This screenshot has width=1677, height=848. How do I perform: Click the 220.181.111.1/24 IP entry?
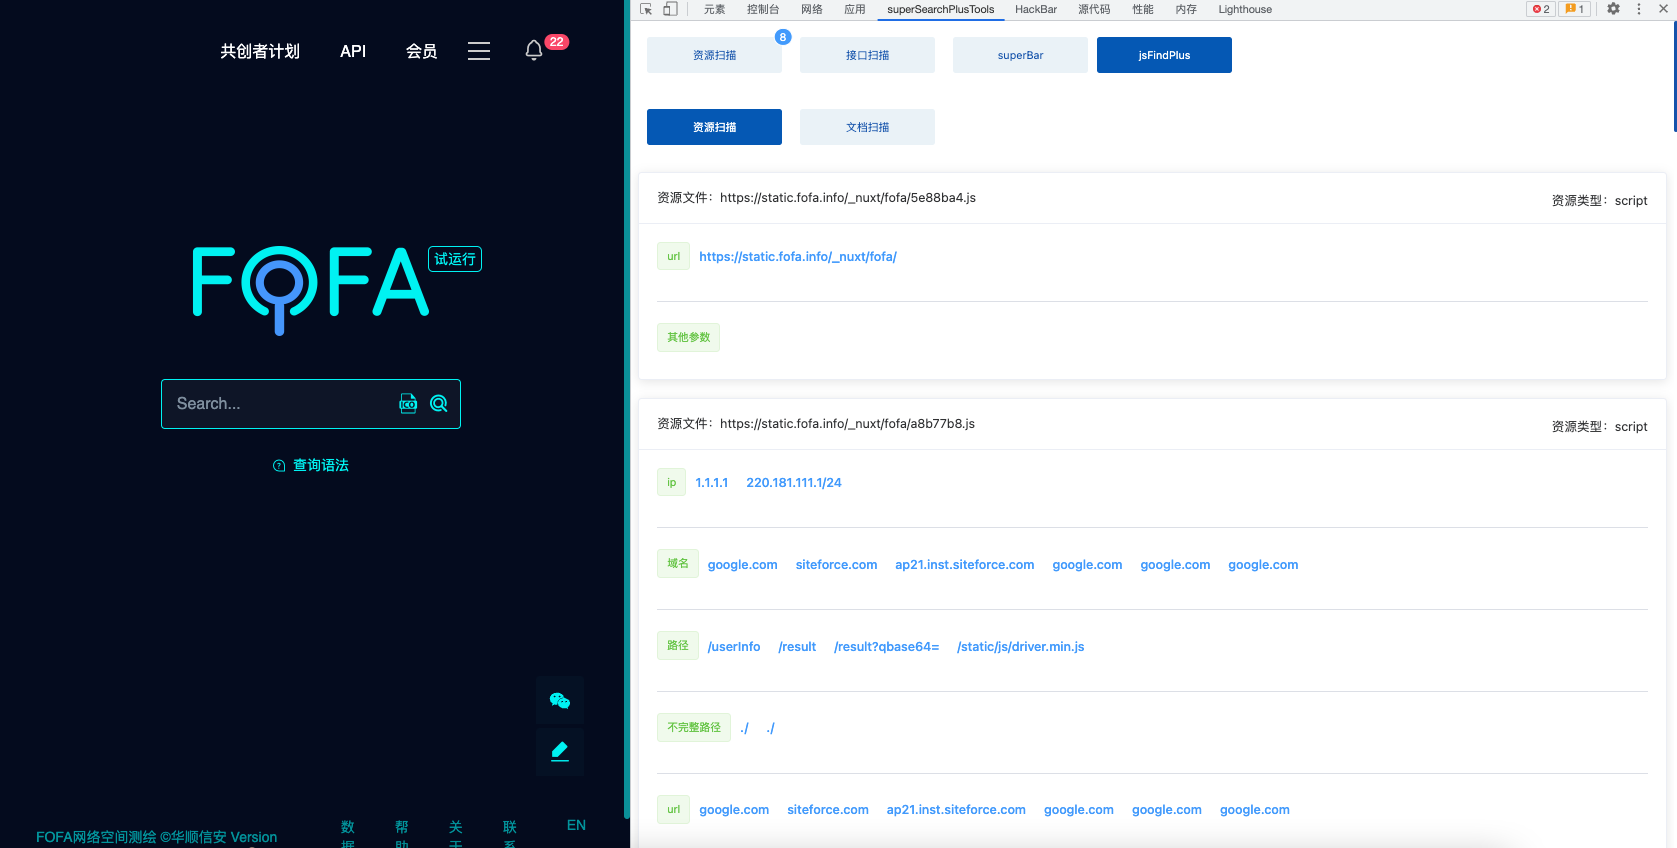[794, 483]
